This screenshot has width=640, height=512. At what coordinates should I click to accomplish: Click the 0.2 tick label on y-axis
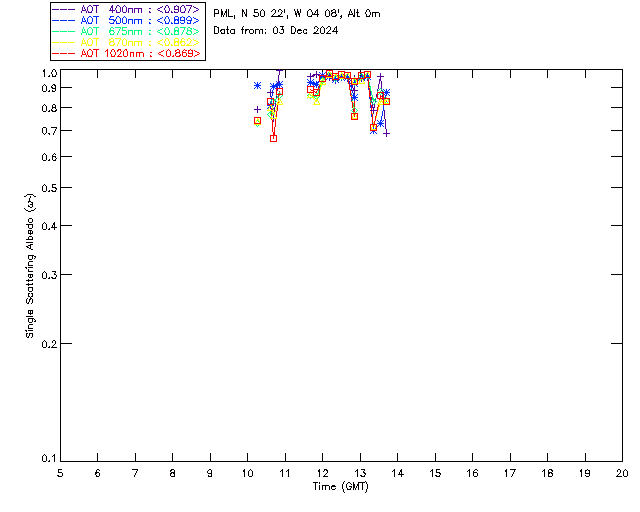click(x=49, y=344)
